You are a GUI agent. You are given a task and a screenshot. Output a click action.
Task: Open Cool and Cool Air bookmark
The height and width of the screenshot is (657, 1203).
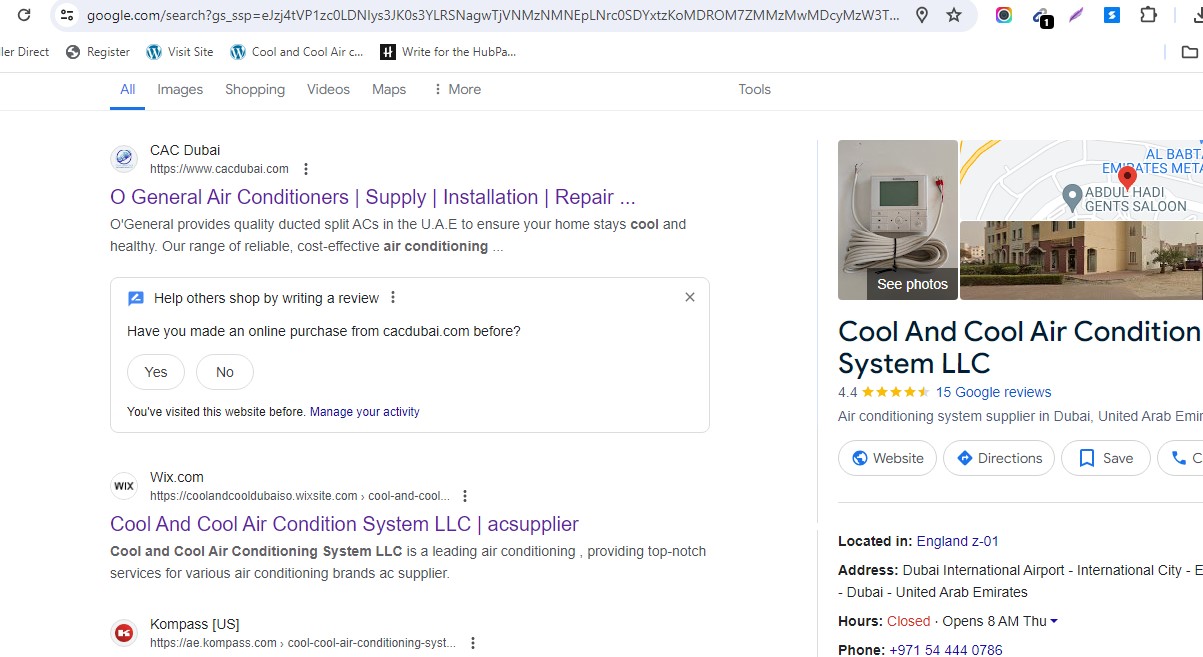point(297,52)
